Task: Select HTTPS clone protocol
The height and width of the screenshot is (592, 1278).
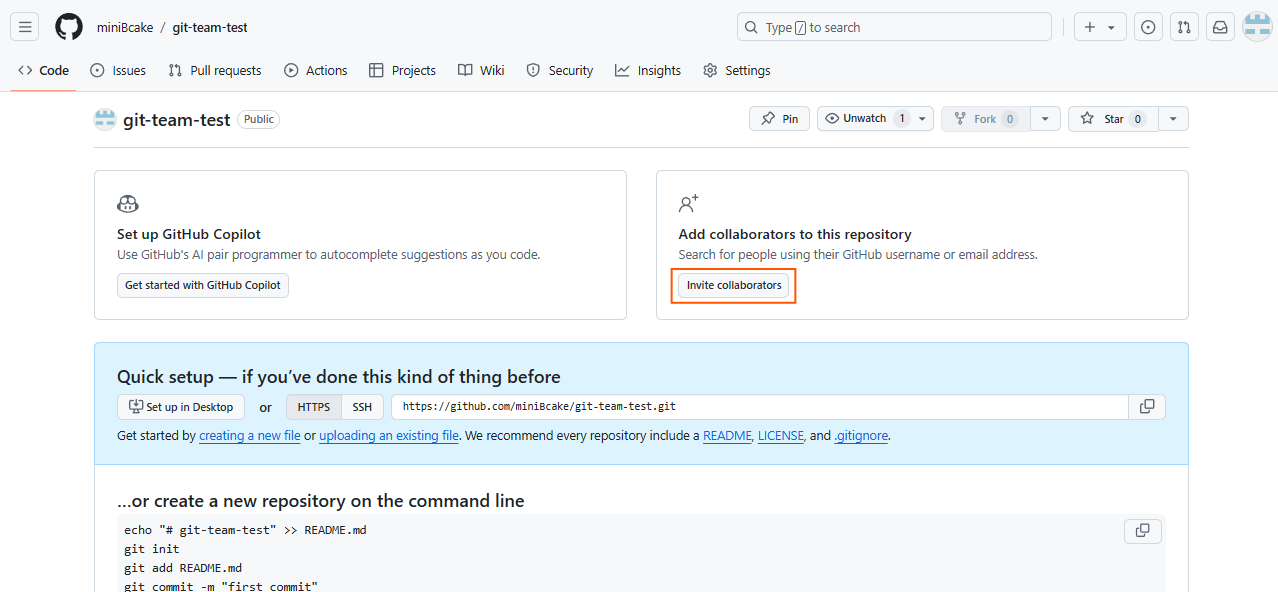Action: pos(314,407)
